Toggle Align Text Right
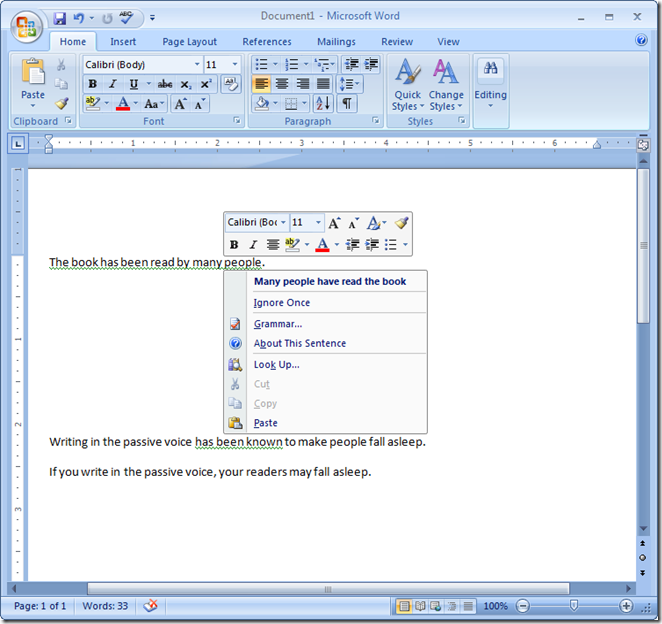 (x=303, y=84)
